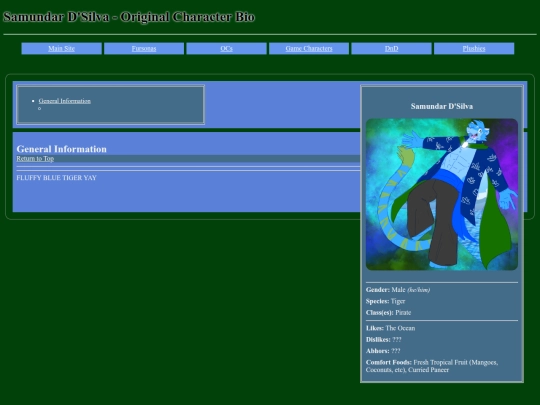Viewport: 540px width, 405px height.
Task: Go to the Fursonas page
Action: coord(144,49)
